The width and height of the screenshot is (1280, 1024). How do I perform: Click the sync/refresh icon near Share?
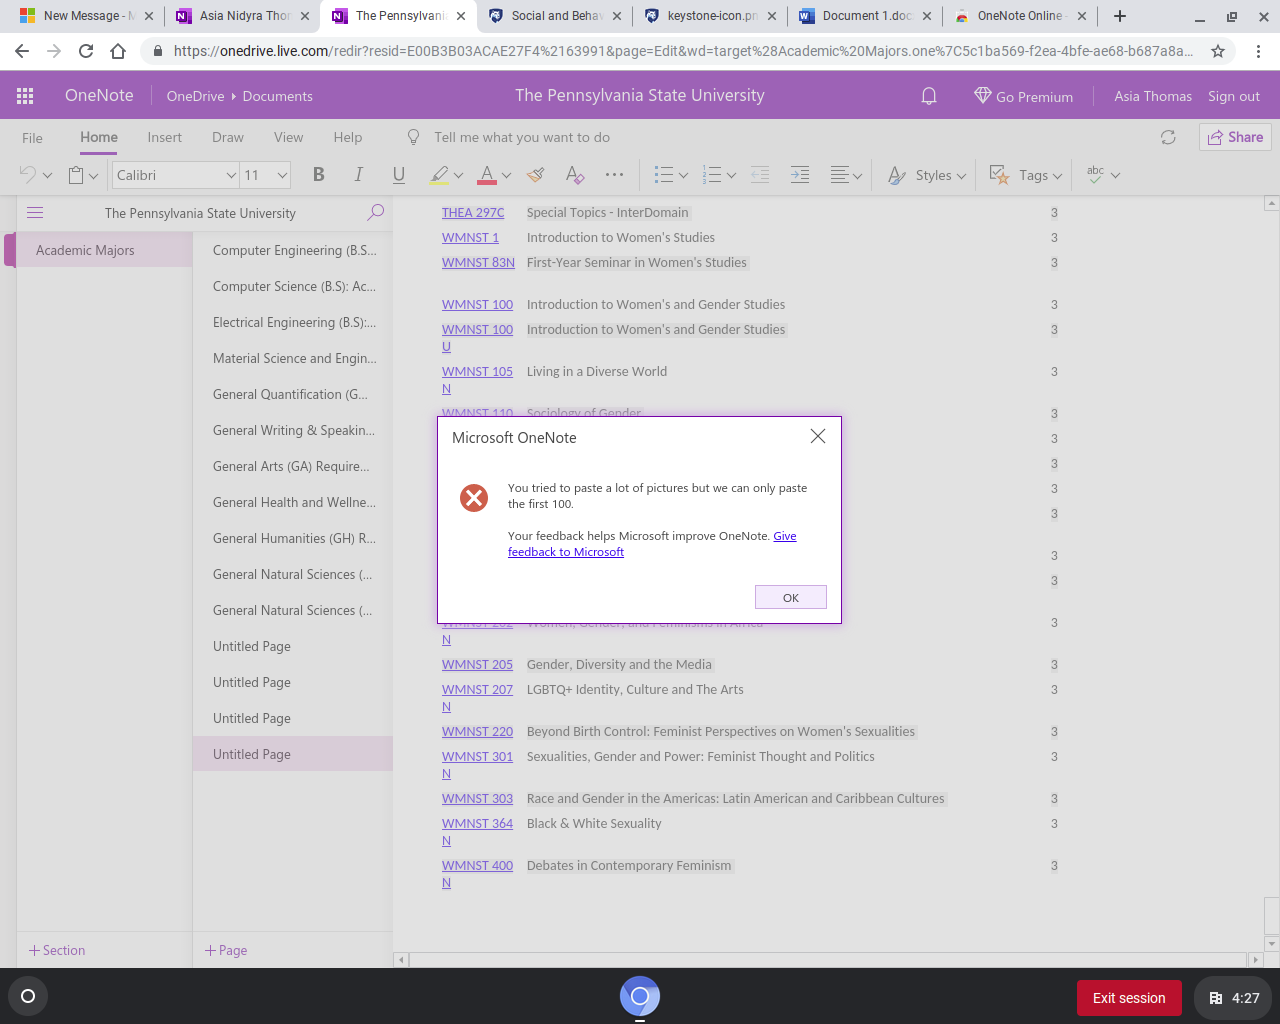[1168, 138]
